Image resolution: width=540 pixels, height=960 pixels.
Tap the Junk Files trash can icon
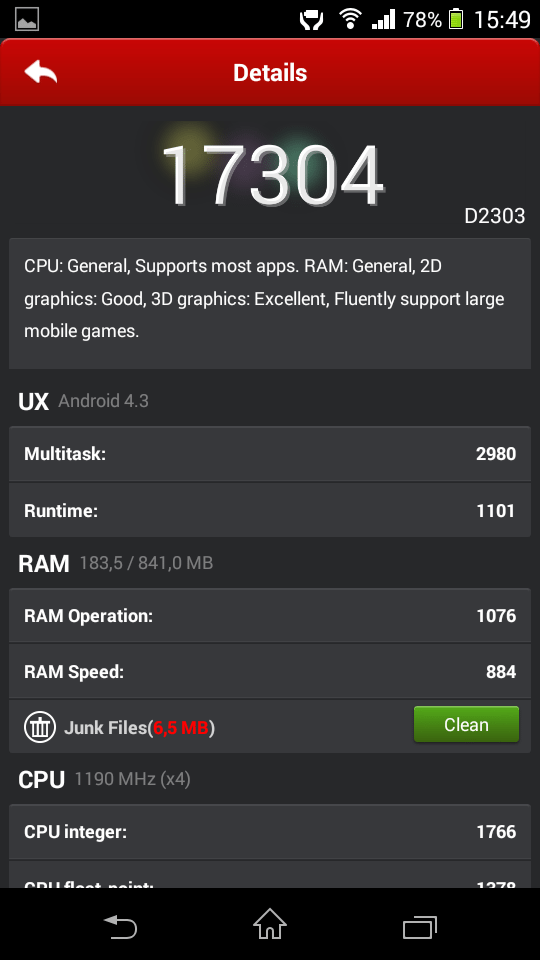[40, 727]
